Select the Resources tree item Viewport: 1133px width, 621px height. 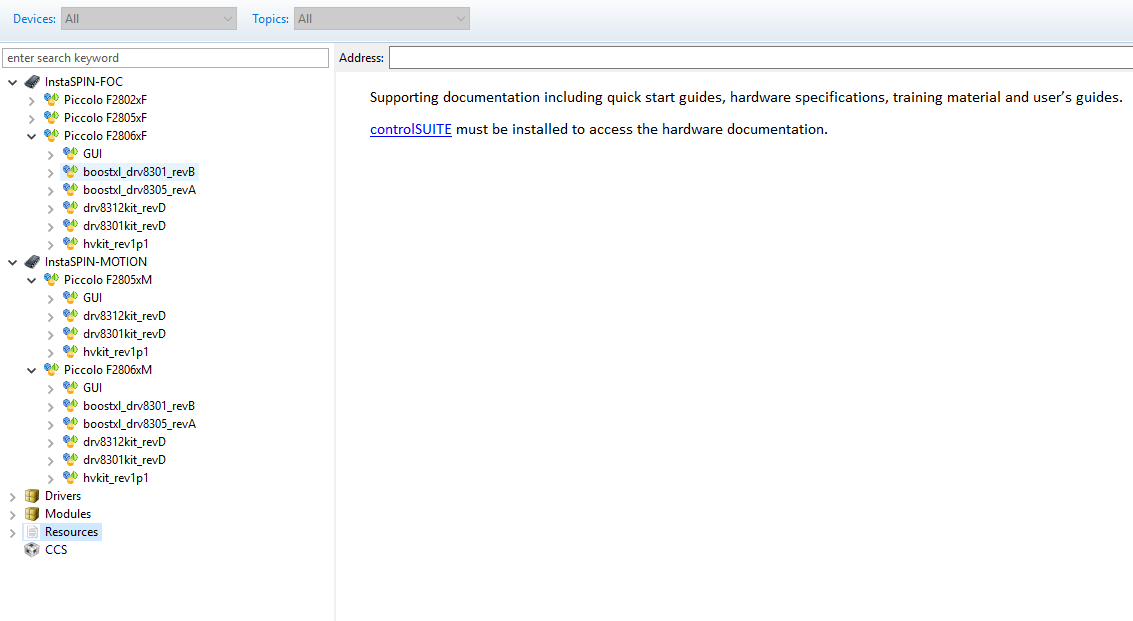tap(72, 532)
